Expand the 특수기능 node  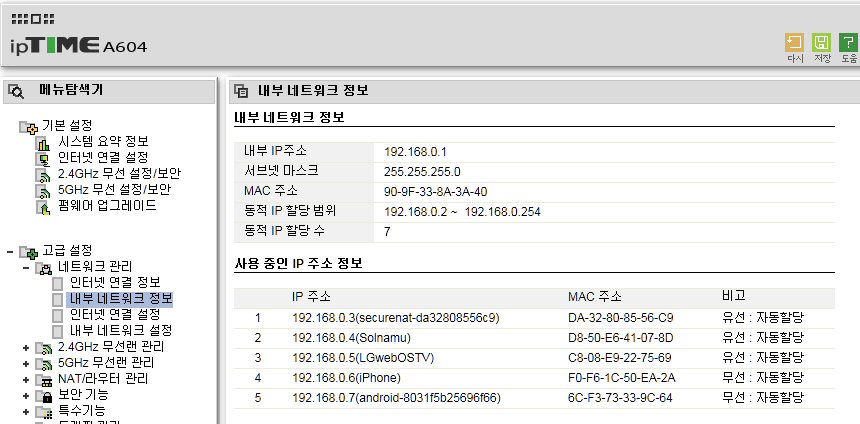coord(26,411)
